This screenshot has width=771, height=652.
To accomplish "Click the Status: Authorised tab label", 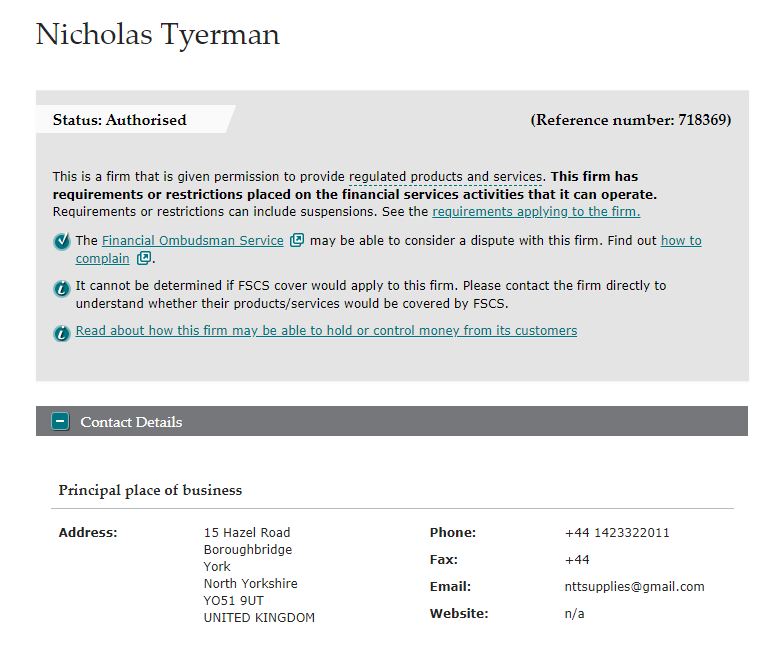I will 119,119.
